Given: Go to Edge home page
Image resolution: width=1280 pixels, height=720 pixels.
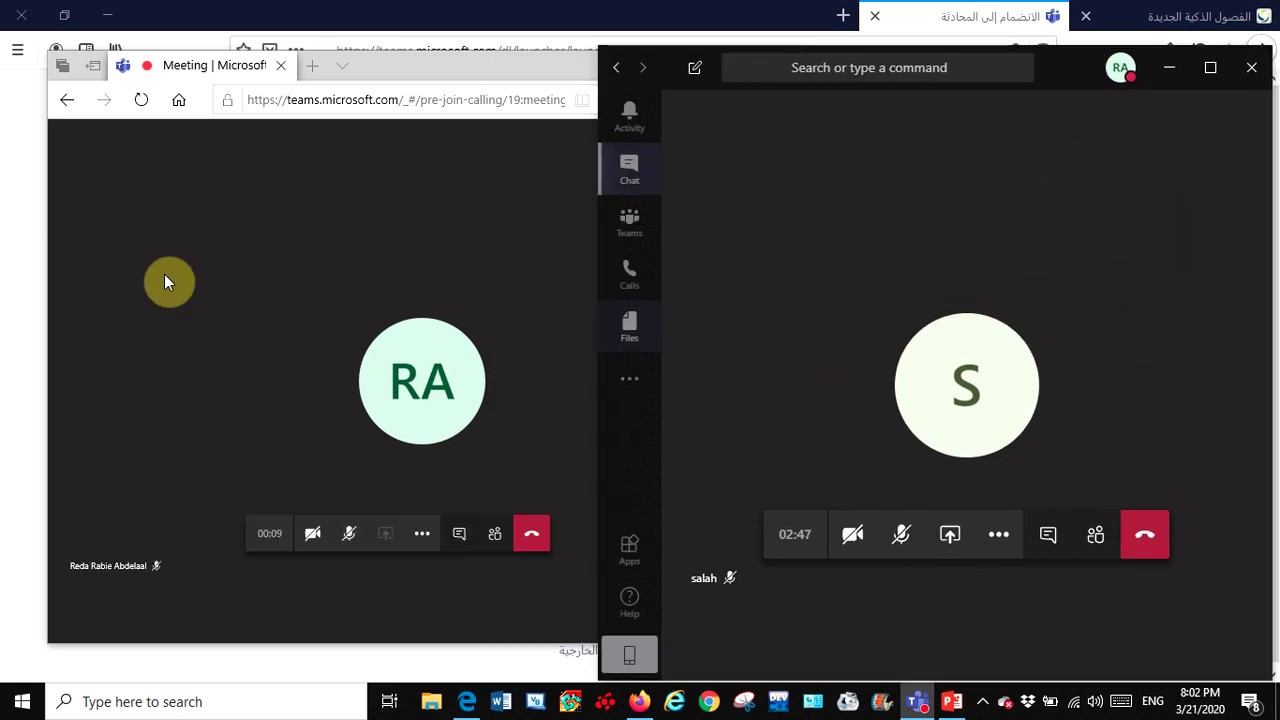Looking at the screenshot, I should point(179,100).
